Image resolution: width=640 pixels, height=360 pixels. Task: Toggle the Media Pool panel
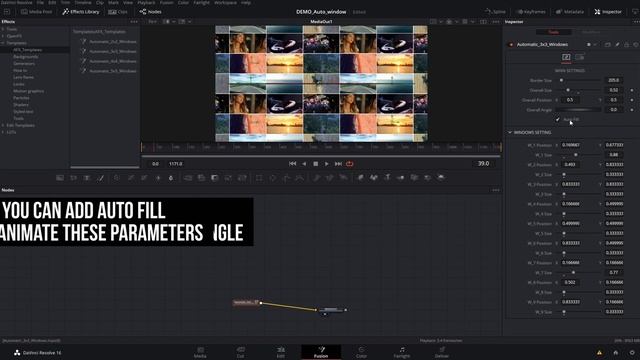pos(37,12)
